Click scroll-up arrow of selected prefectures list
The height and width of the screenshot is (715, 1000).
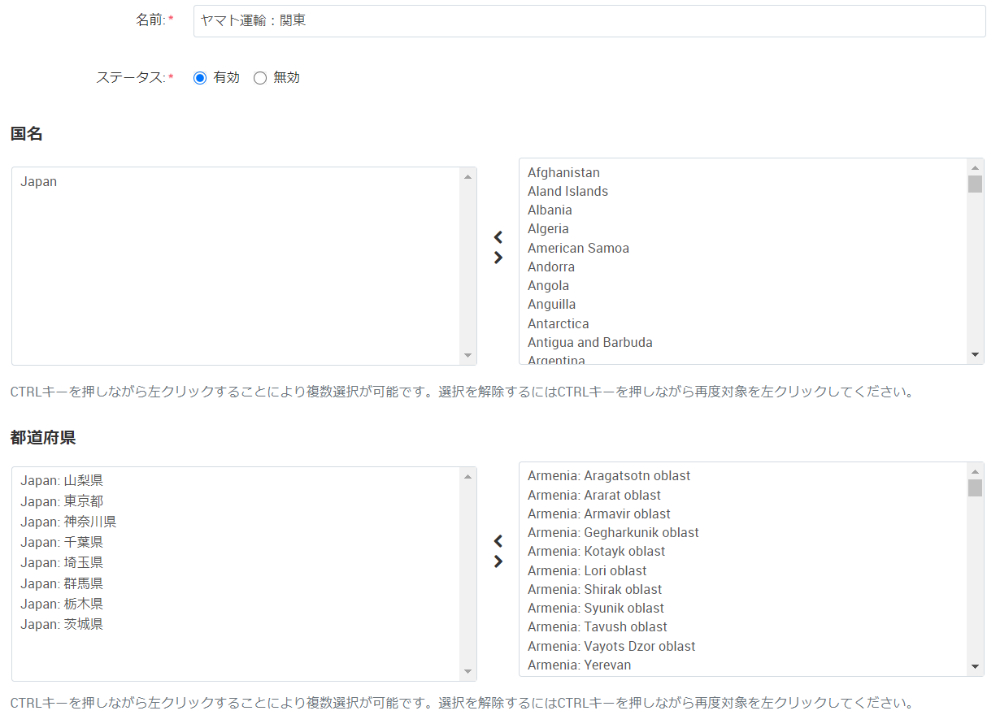[467, 477]
